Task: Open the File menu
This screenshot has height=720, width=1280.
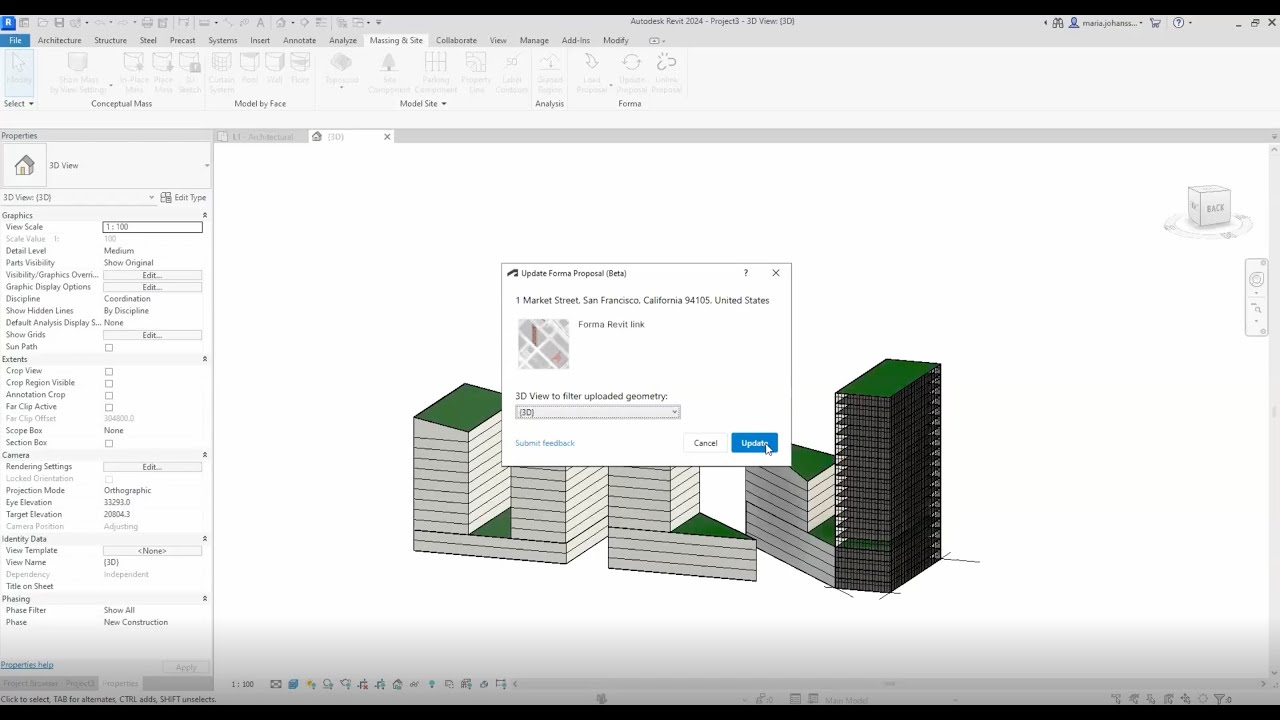Action: click(x=15, y=40)
